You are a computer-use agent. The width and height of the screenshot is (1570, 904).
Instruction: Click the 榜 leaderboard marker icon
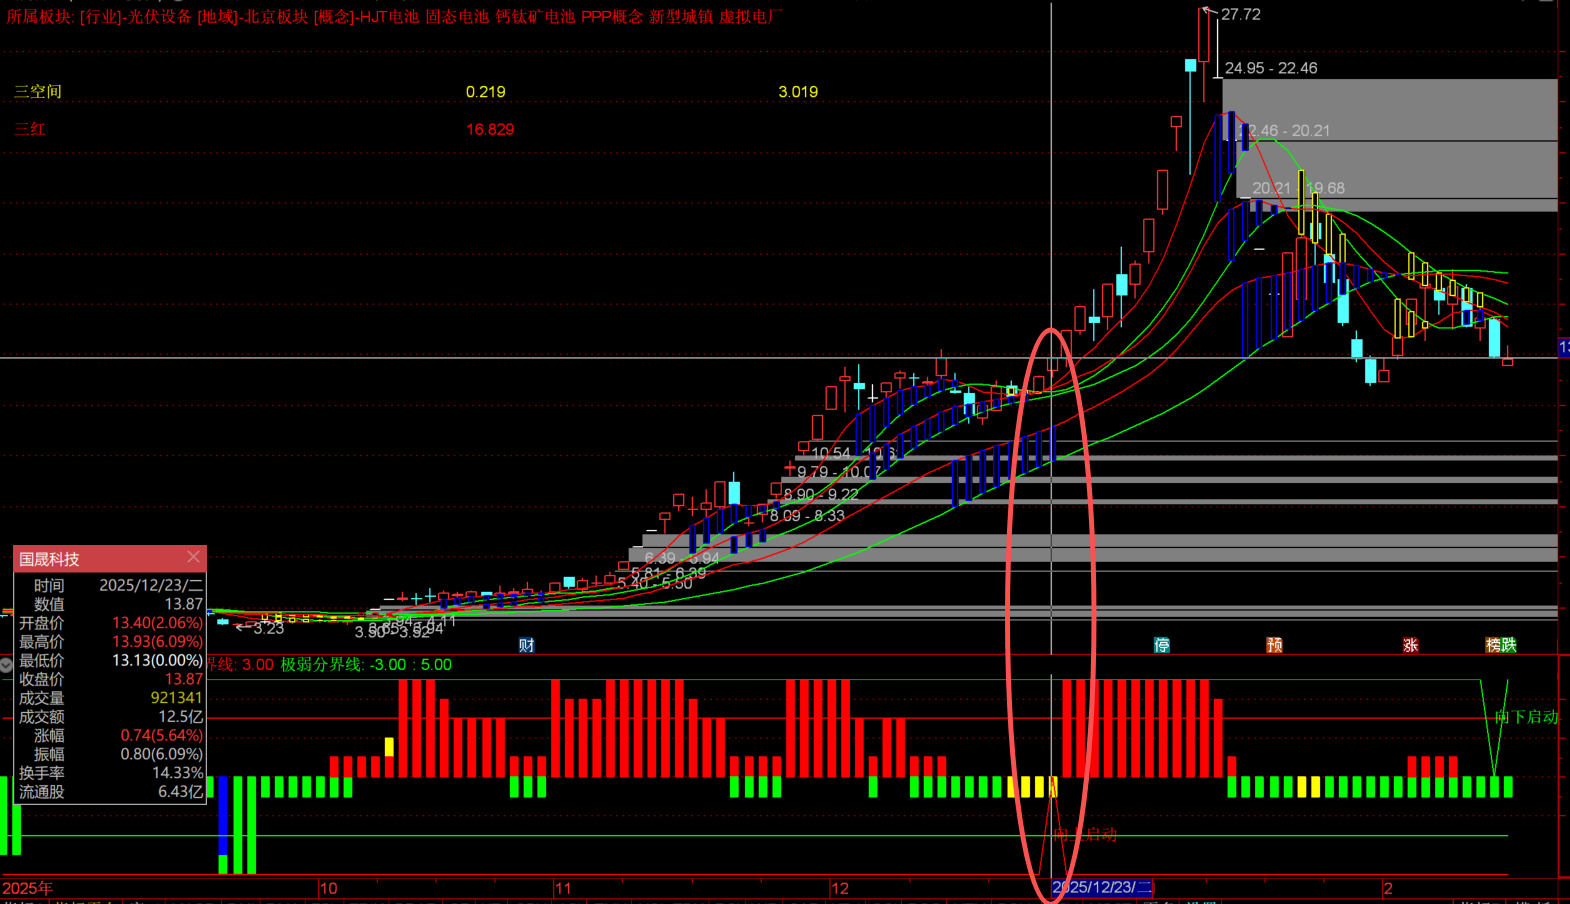coord(1493,645)
